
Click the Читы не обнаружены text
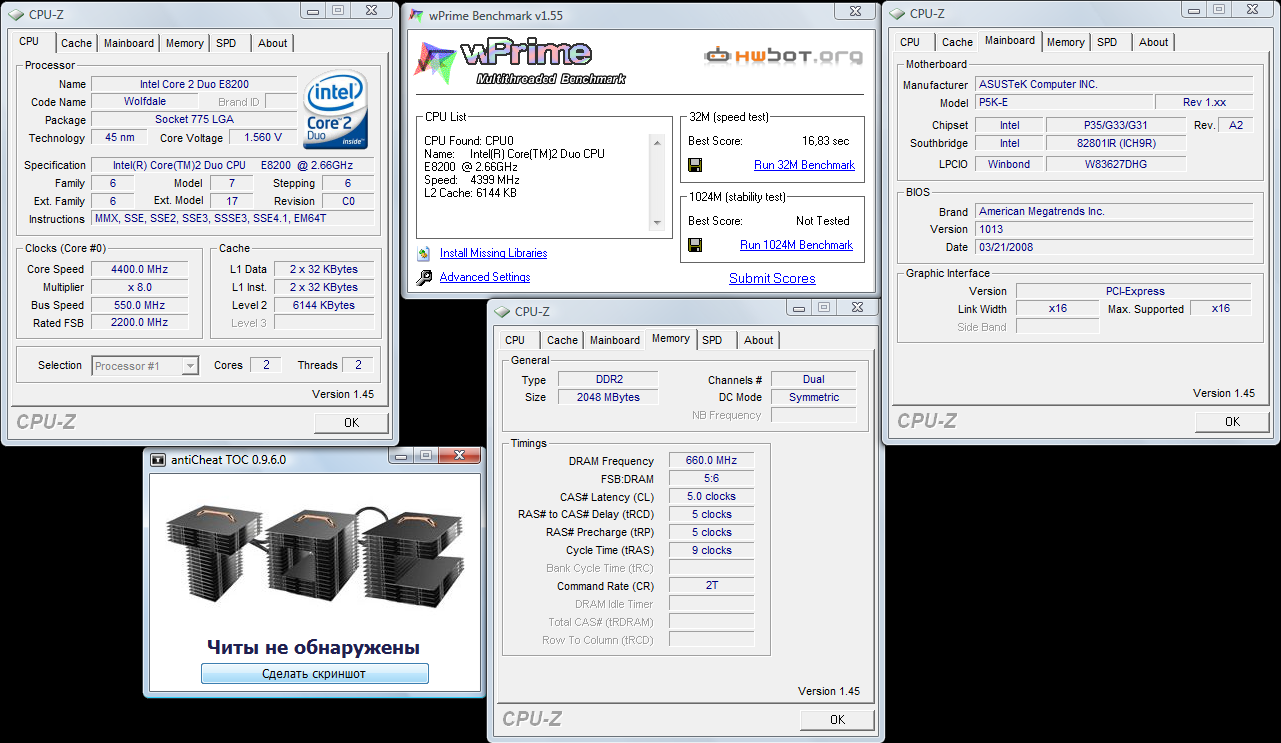[314, 647]
